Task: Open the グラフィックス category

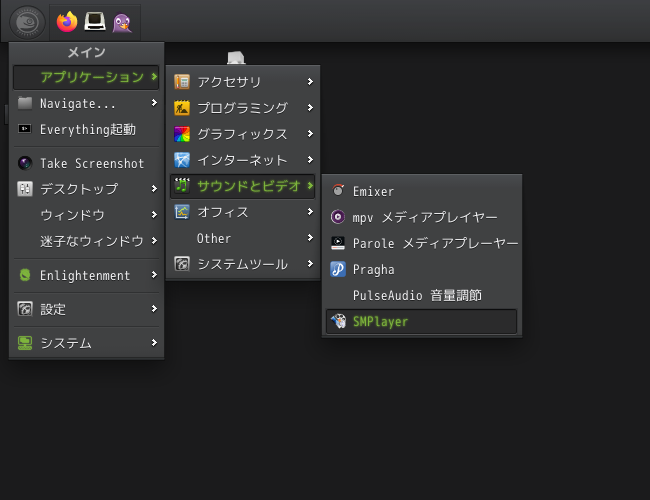Action: pos(243,134)
